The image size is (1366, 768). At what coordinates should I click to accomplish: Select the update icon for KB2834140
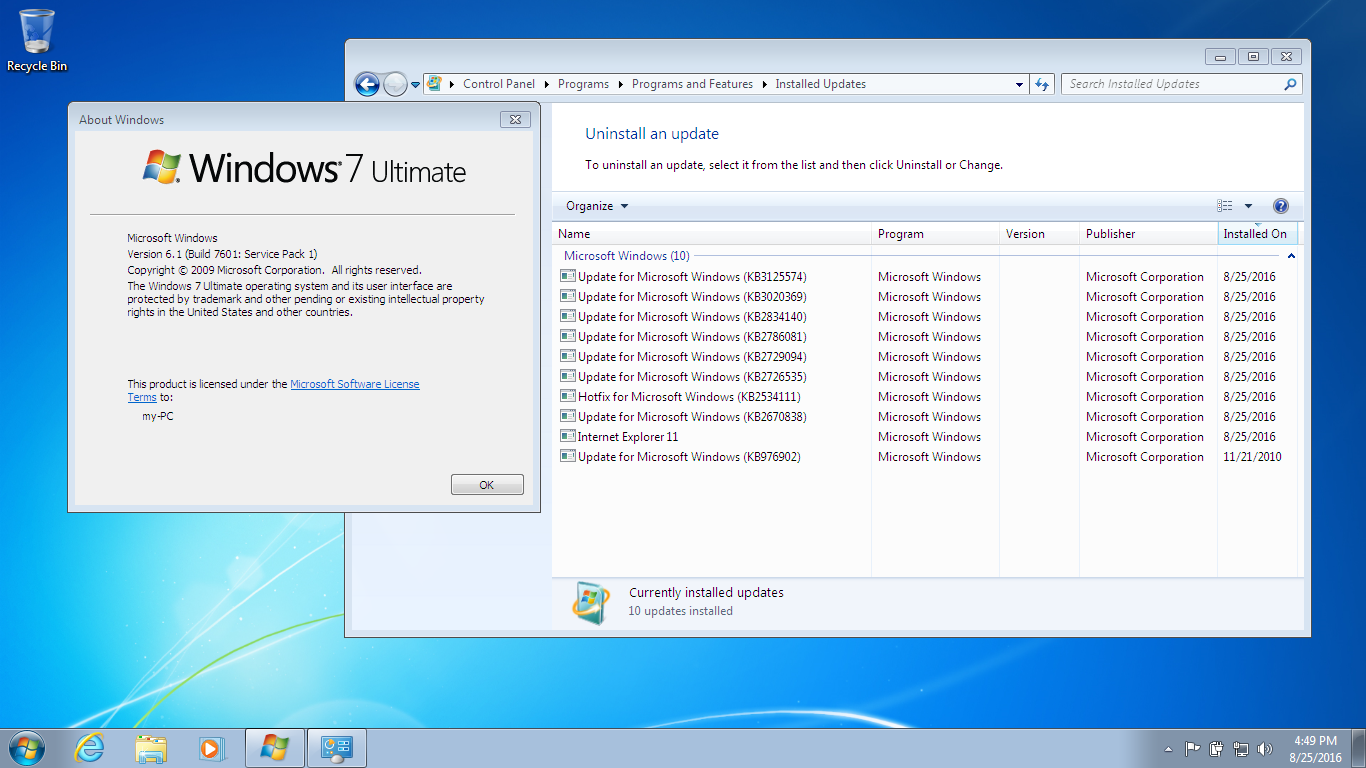pyautogui.click(x=567, y=316)
